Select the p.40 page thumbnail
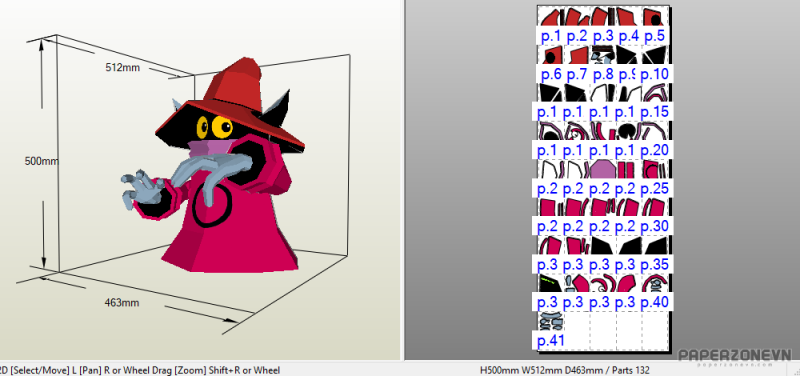Screen dimensions: 800x376 (x=655, y=293)
